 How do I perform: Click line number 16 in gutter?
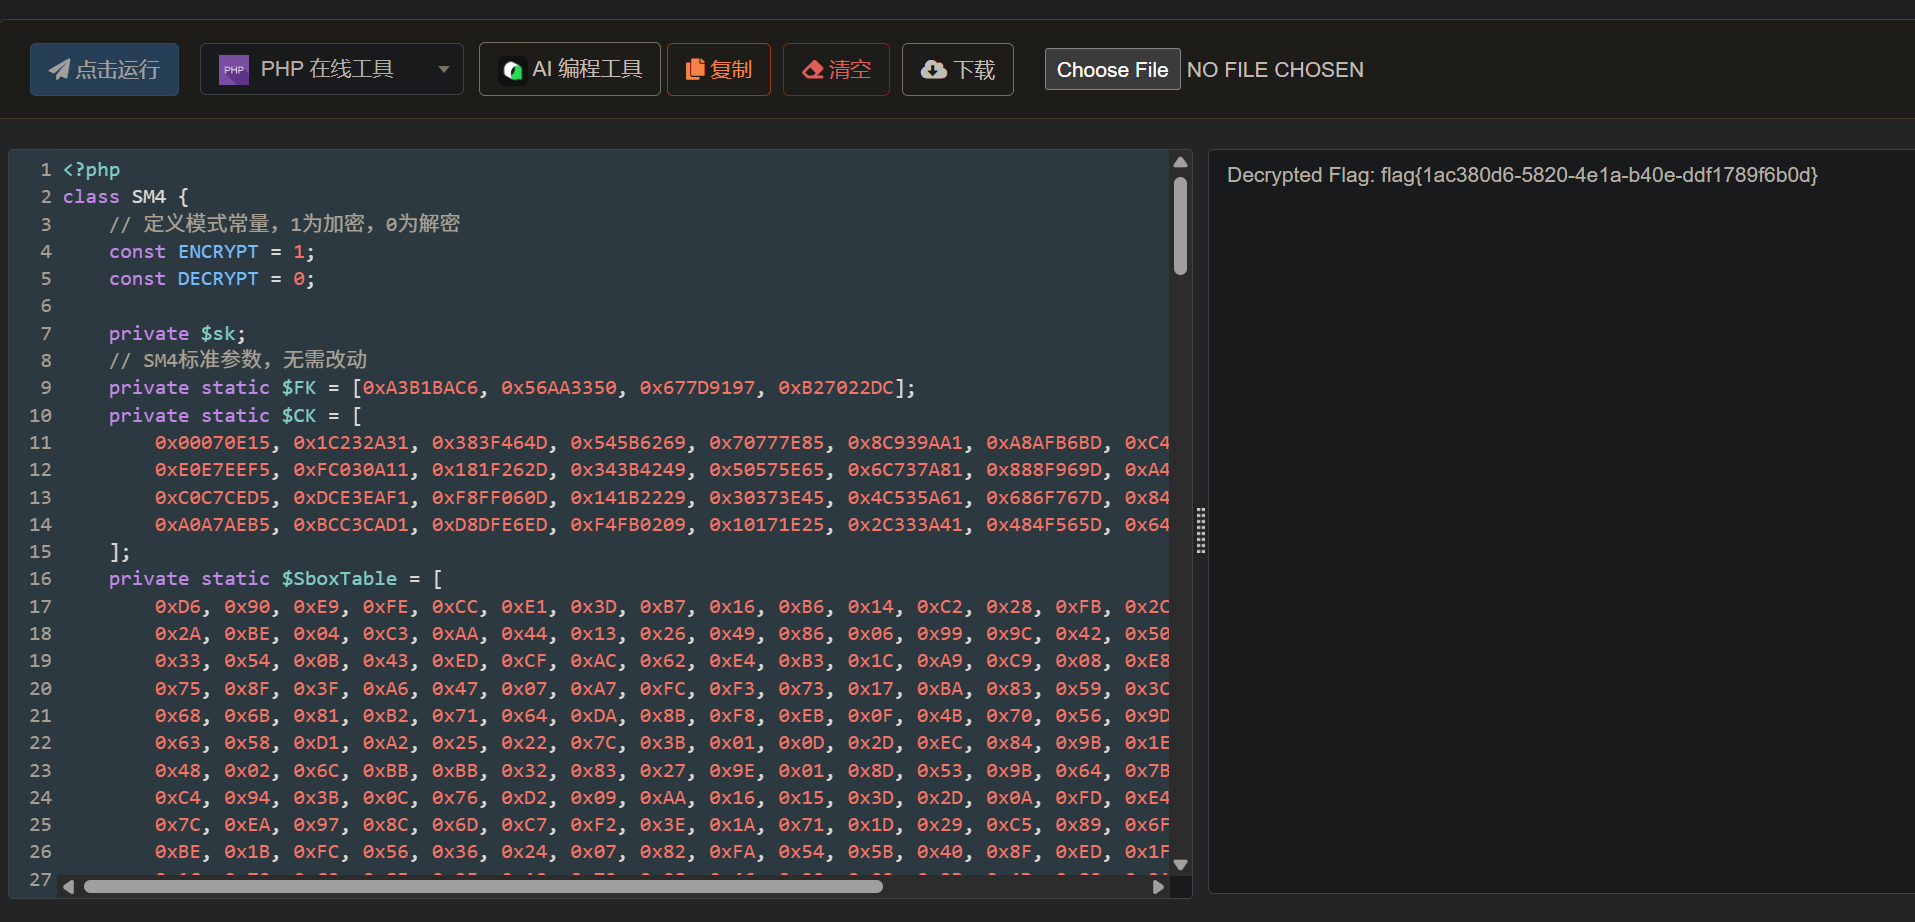coord(40,579)
